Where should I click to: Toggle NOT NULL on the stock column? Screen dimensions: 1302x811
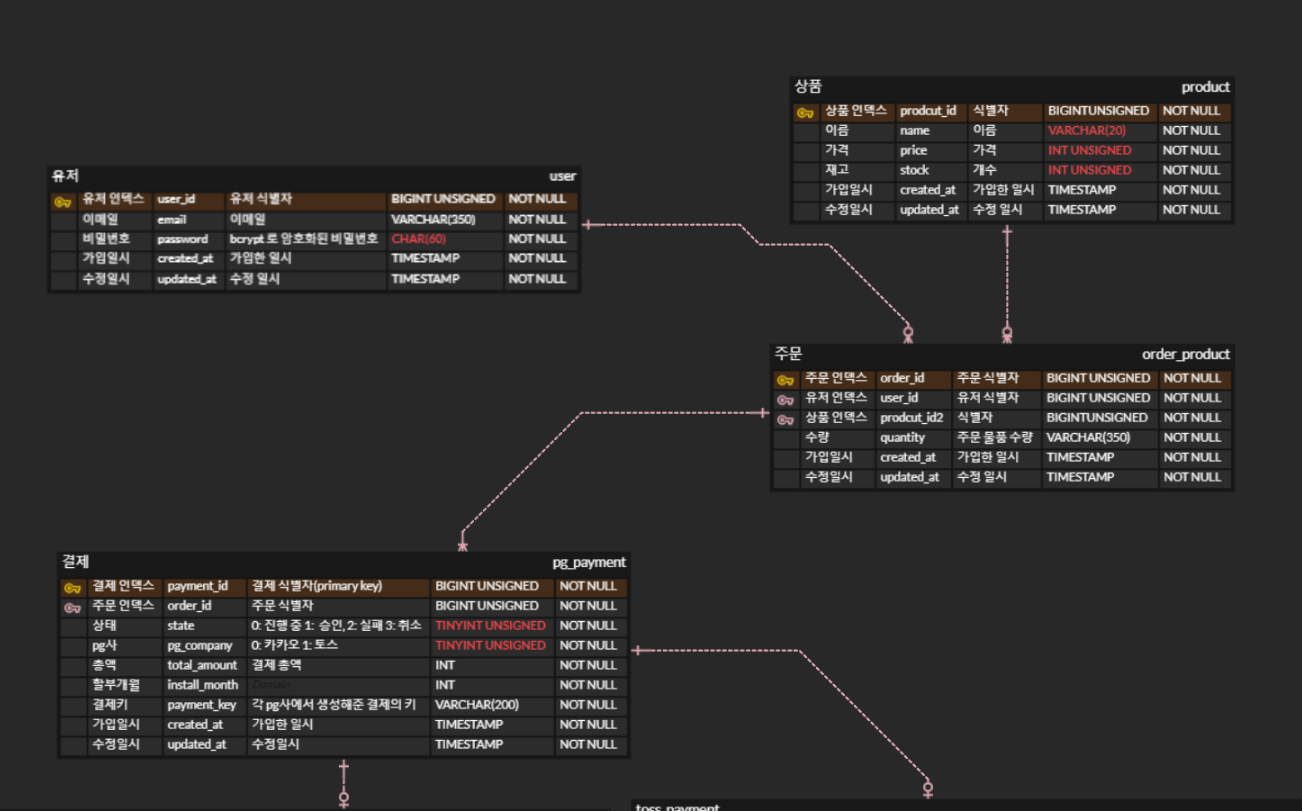point(1193,170)
